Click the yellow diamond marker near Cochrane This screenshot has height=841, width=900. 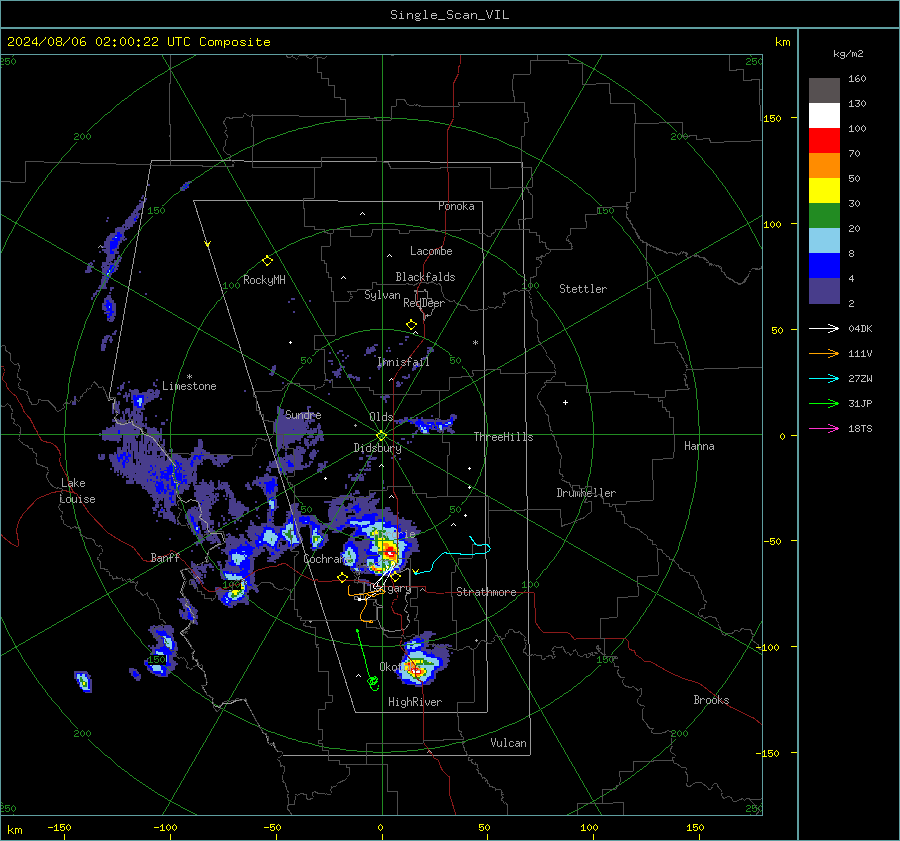(342, 577)
